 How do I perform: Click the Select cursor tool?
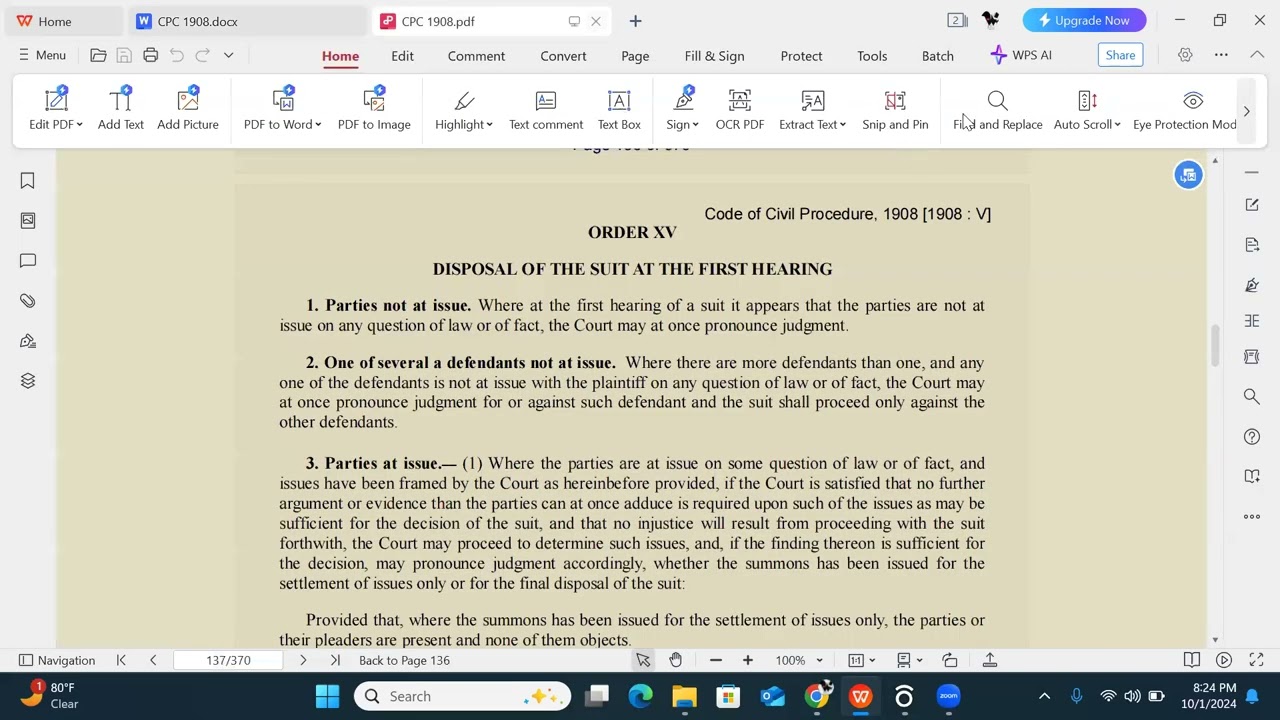point(643,660)
